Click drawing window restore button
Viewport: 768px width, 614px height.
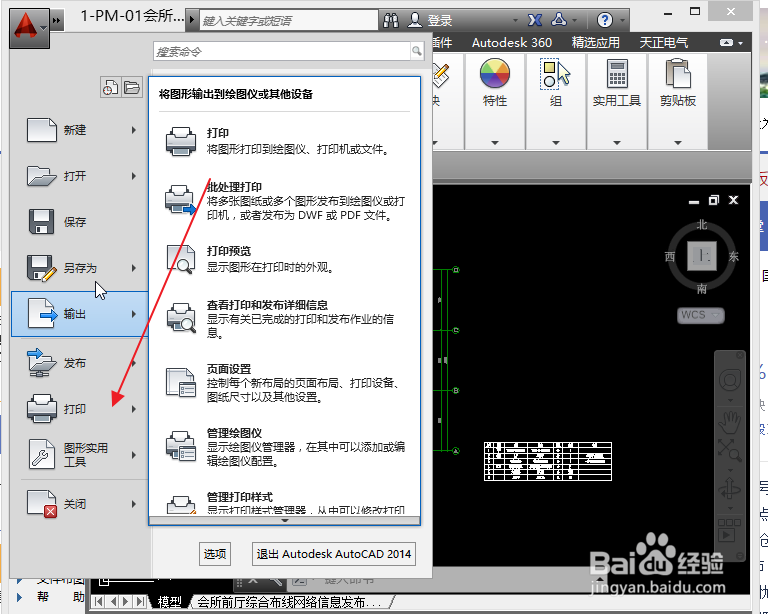(714, 200)
